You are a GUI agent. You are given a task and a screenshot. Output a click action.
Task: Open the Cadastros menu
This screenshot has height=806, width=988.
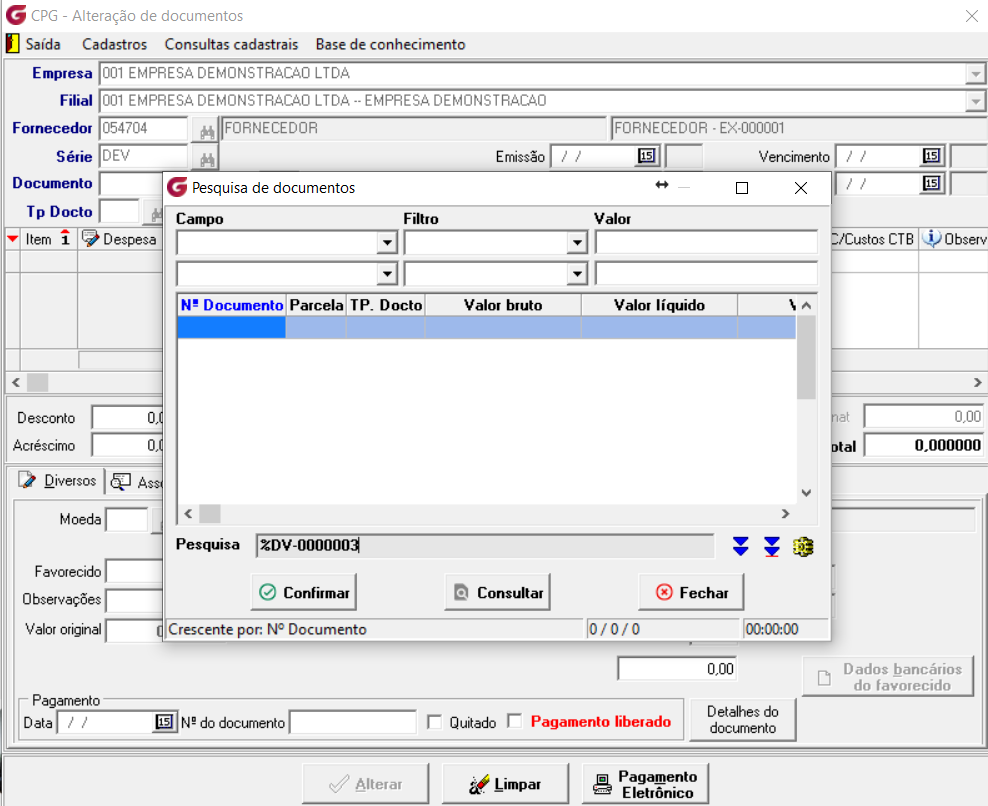pyautogui.click(x=115, y=44)
